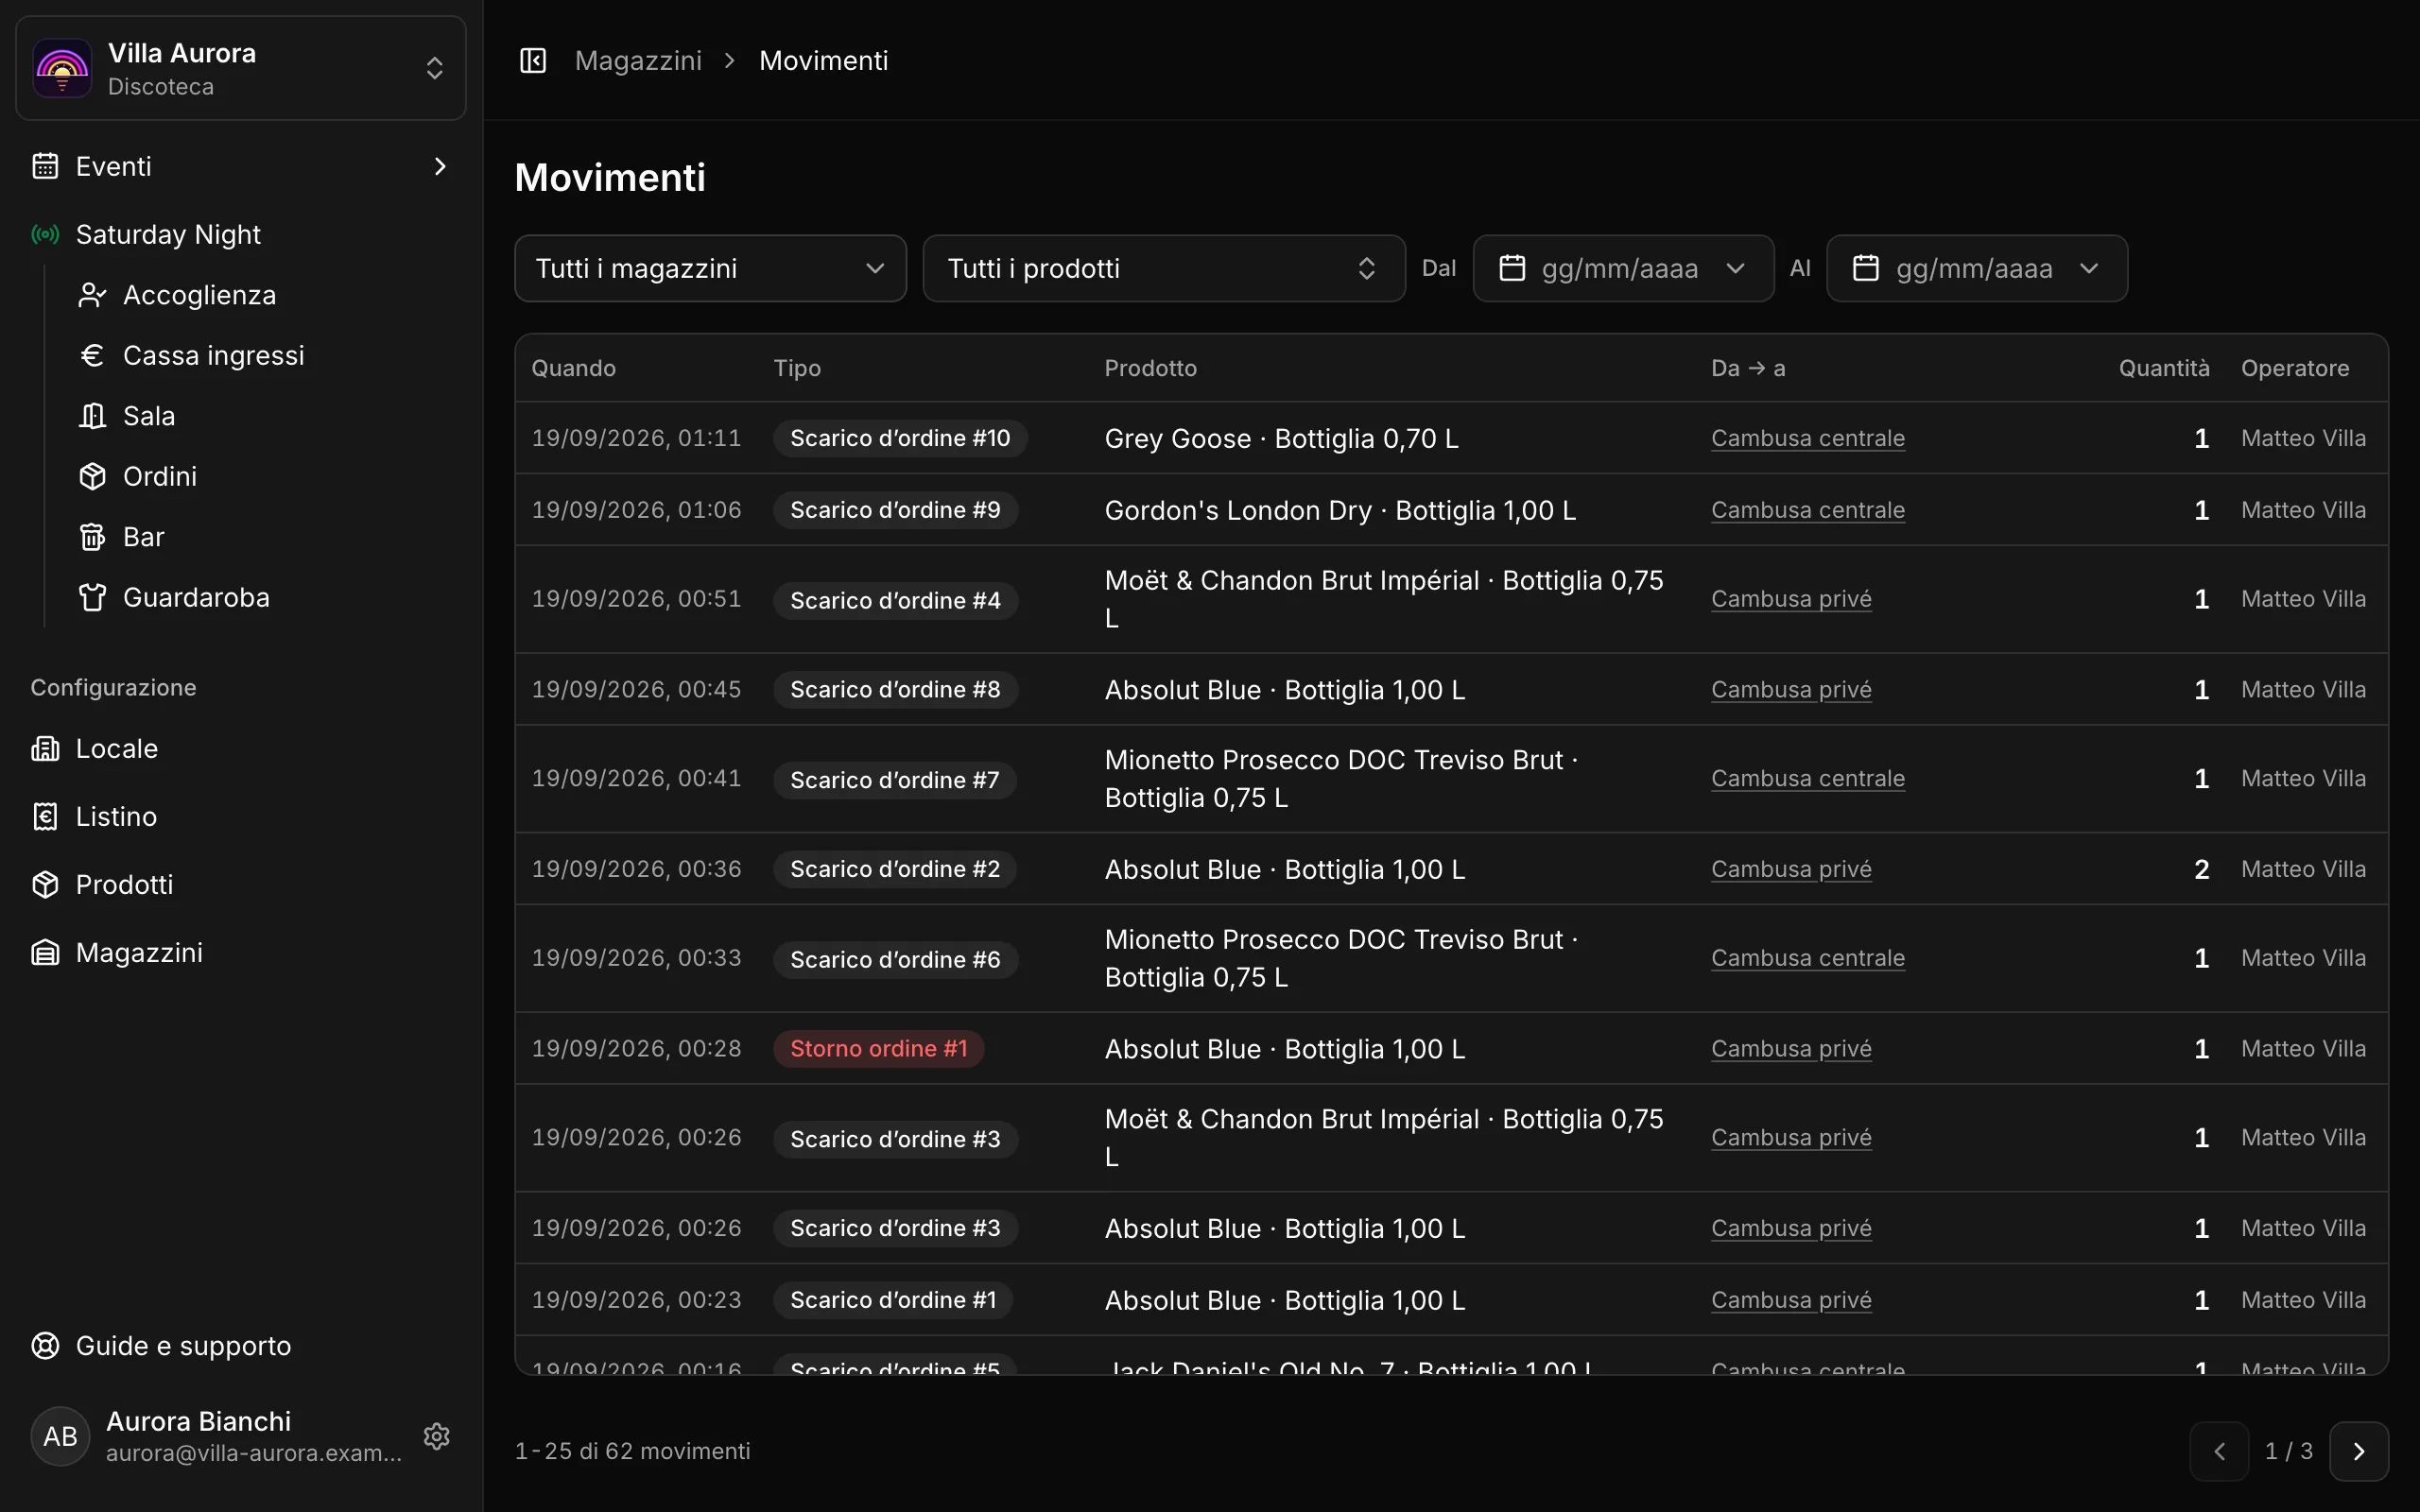Open the Dal start date picker
Image resolution: width=2420 pixels, height=1512 pixels.
point(1623,268)
